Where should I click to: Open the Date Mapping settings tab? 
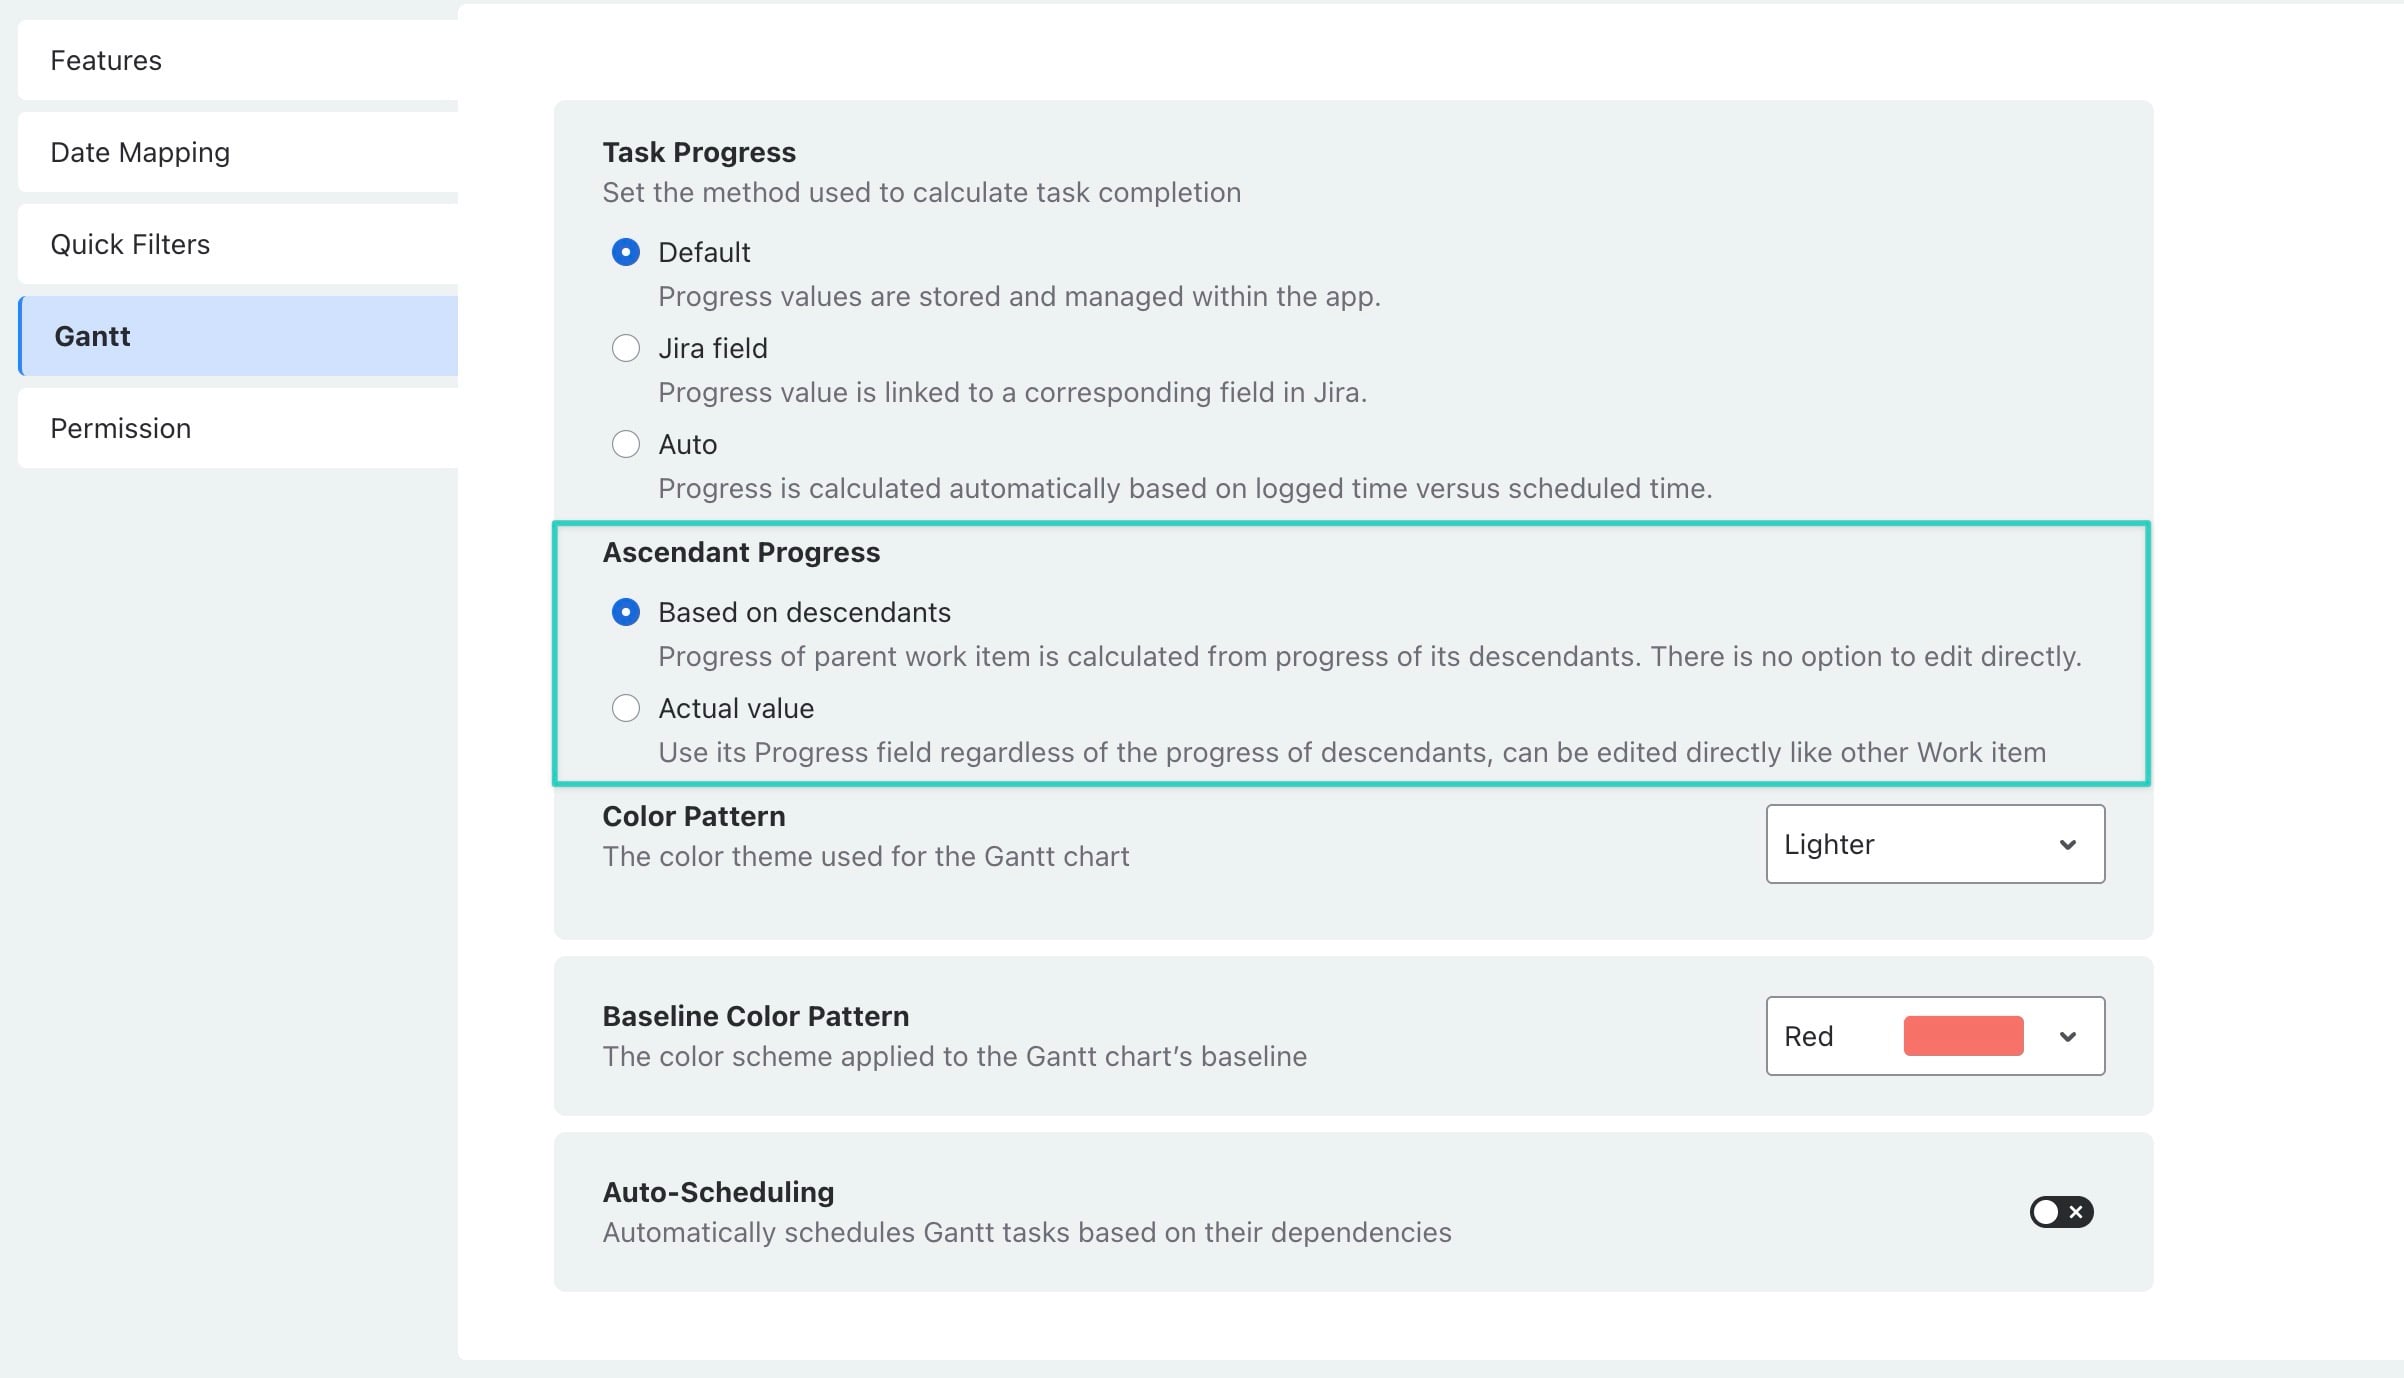pyautogui.click(x=238, y=152)
